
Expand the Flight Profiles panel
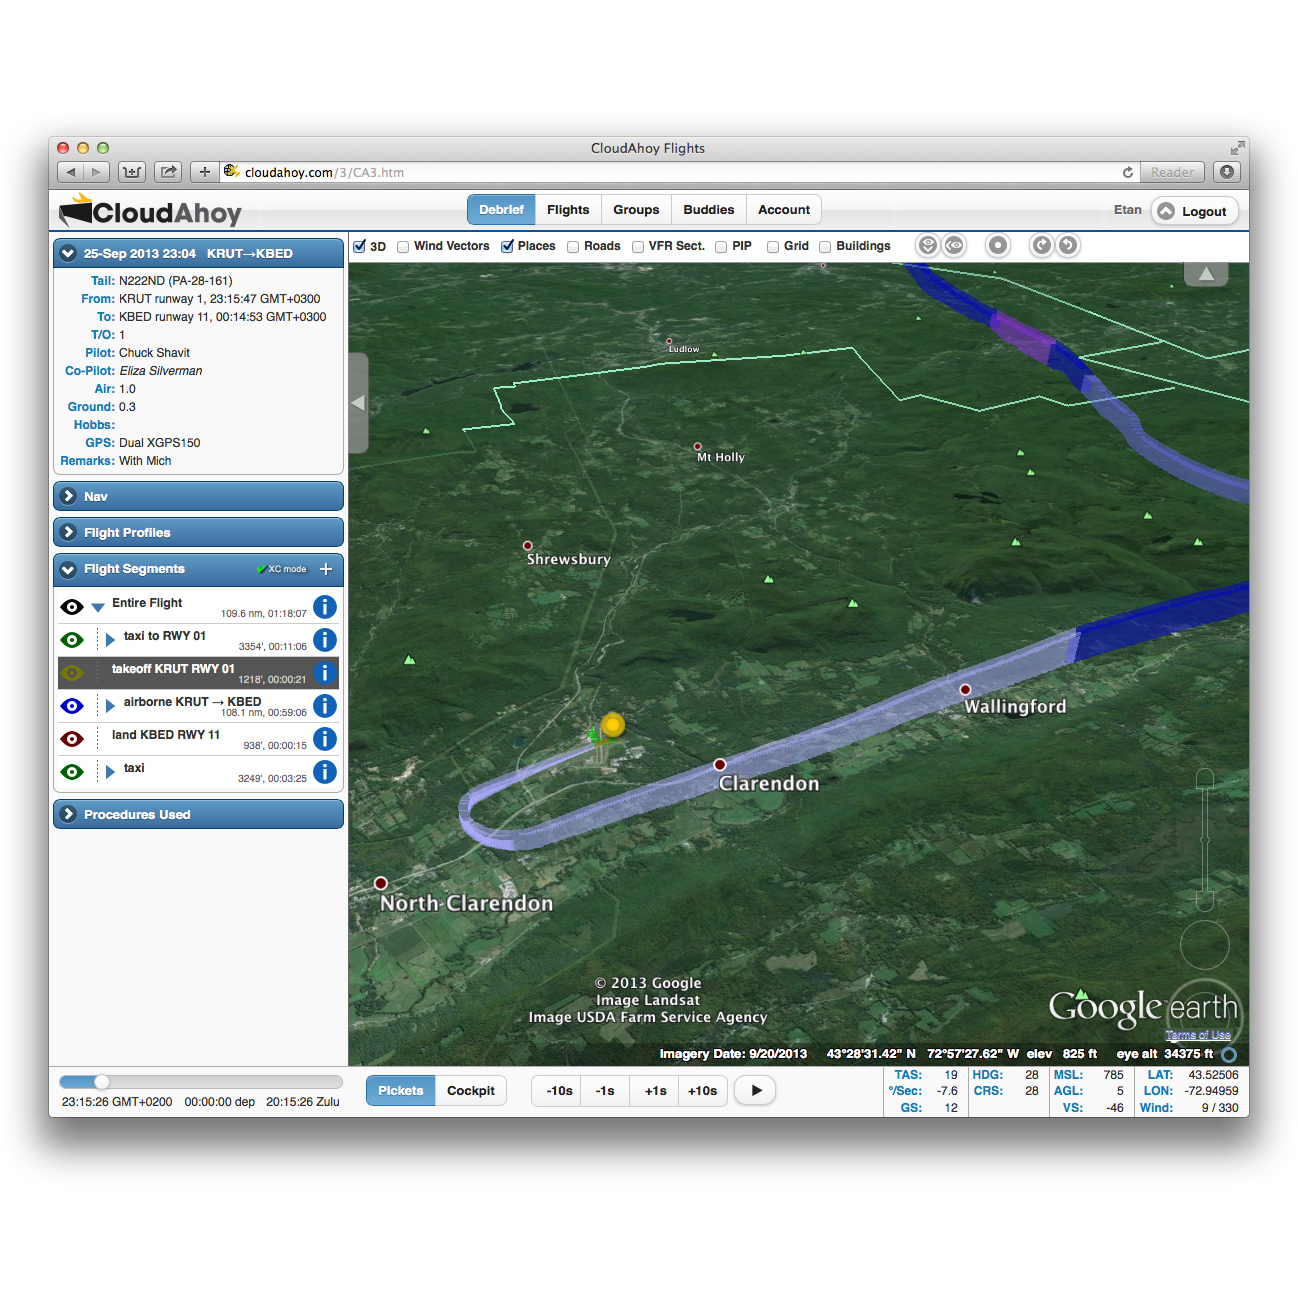(x=198, y=532)
